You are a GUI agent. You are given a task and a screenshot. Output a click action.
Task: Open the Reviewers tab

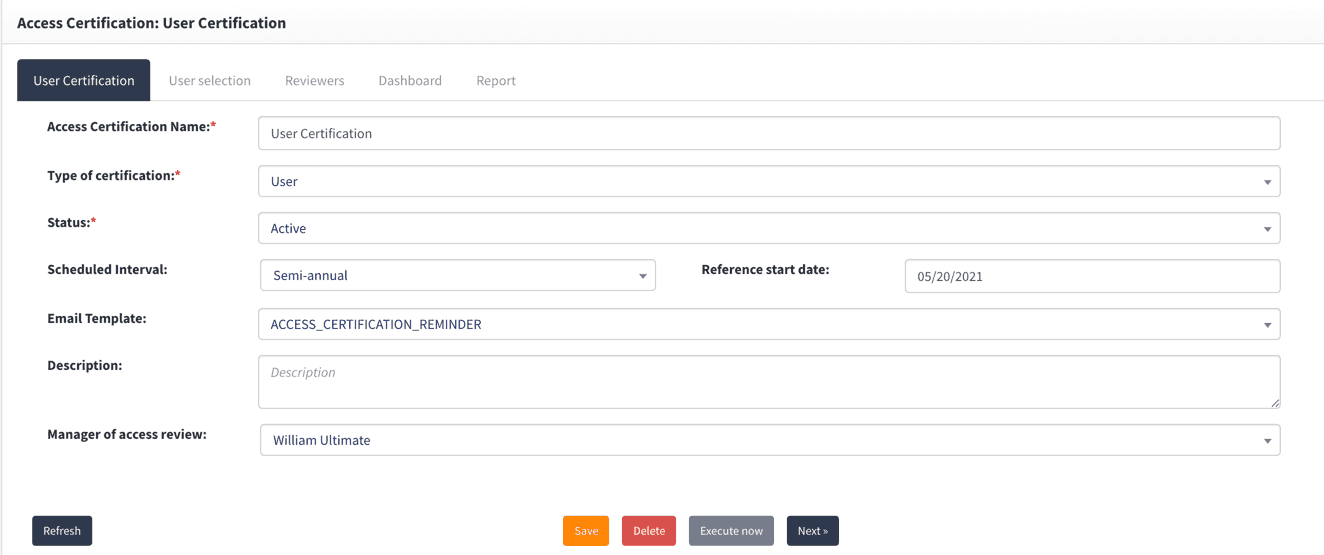[x=314, y=81]
